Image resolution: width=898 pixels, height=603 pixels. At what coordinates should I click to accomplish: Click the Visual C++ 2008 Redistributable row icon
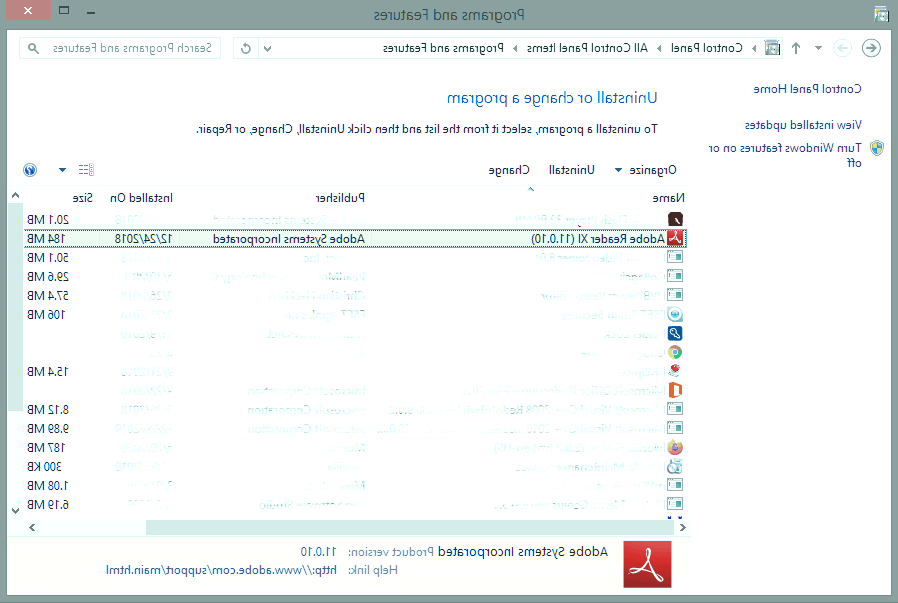(x=675, y=409)
